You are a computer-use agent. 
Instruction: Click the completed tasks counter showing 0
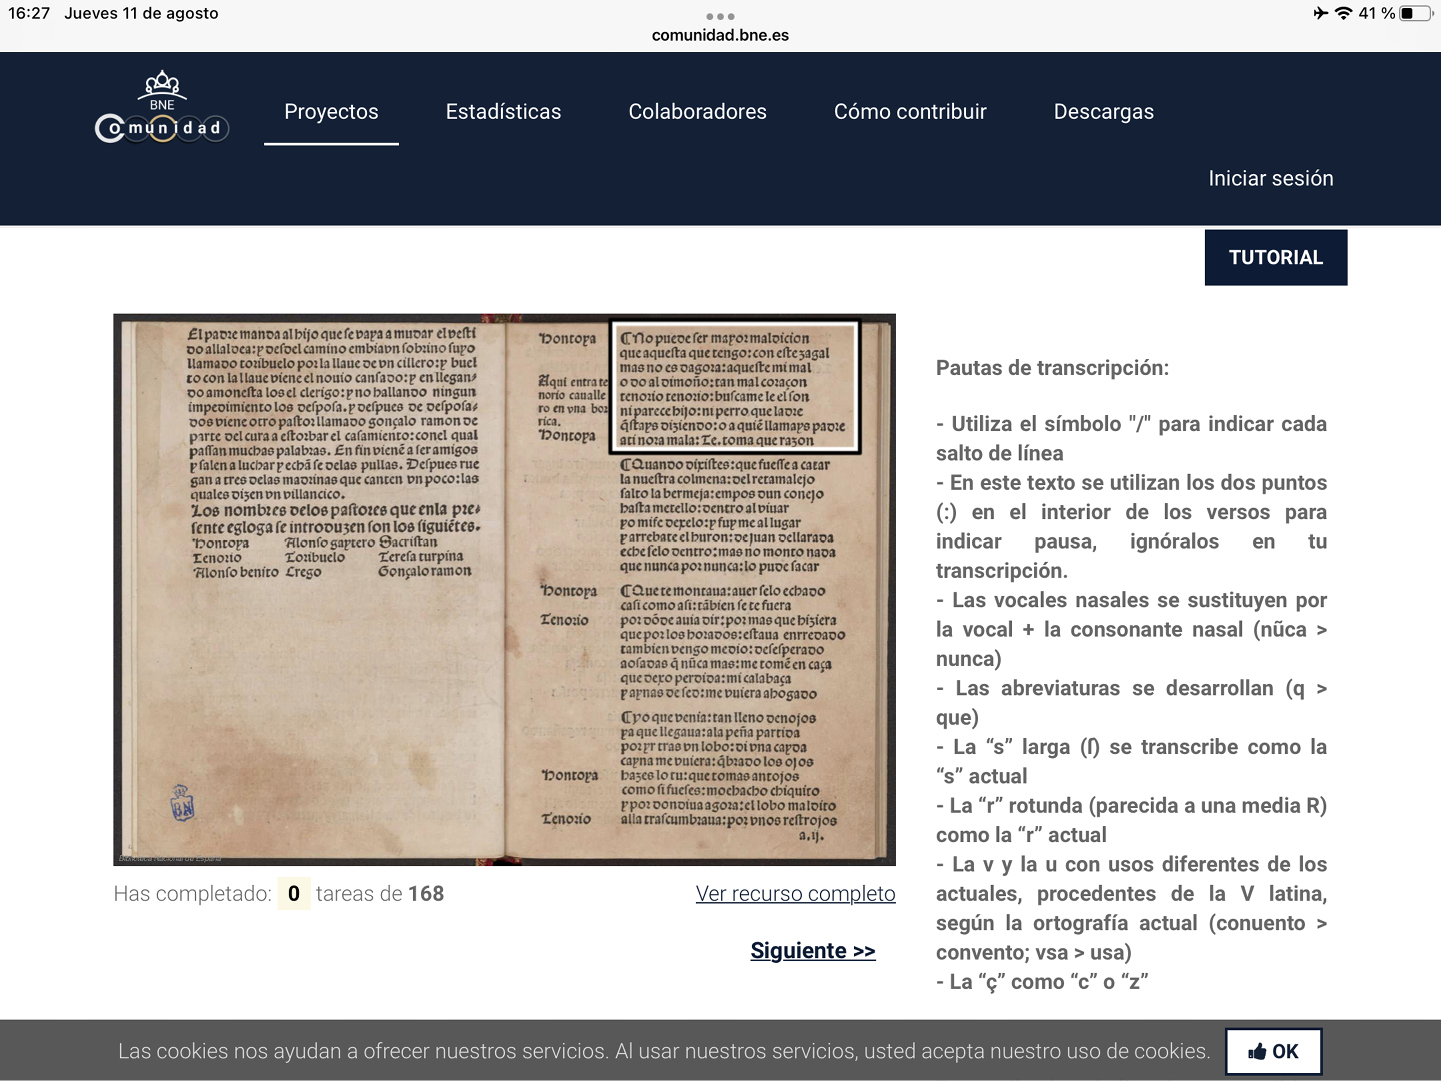click(x=293, y=894)
